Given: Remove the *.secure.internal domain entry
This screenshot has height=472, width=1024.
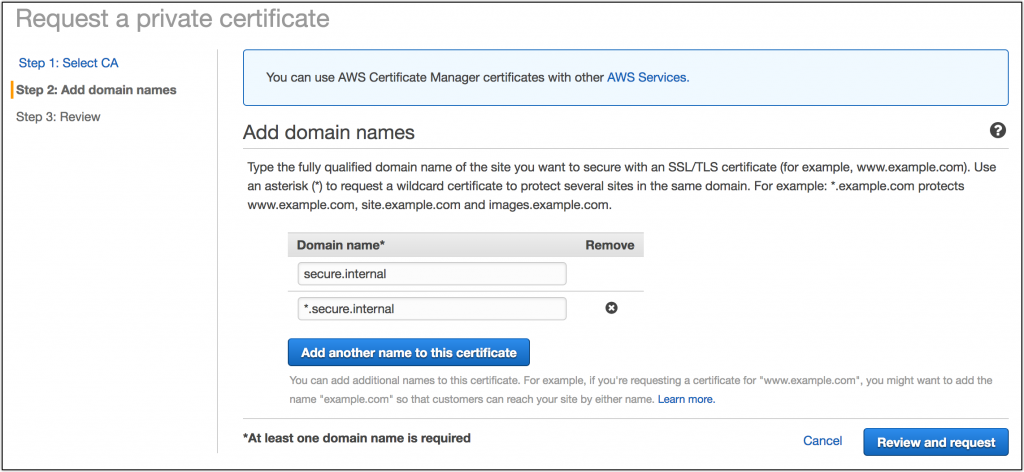Looking at the screenshot, I should point(611,308).
